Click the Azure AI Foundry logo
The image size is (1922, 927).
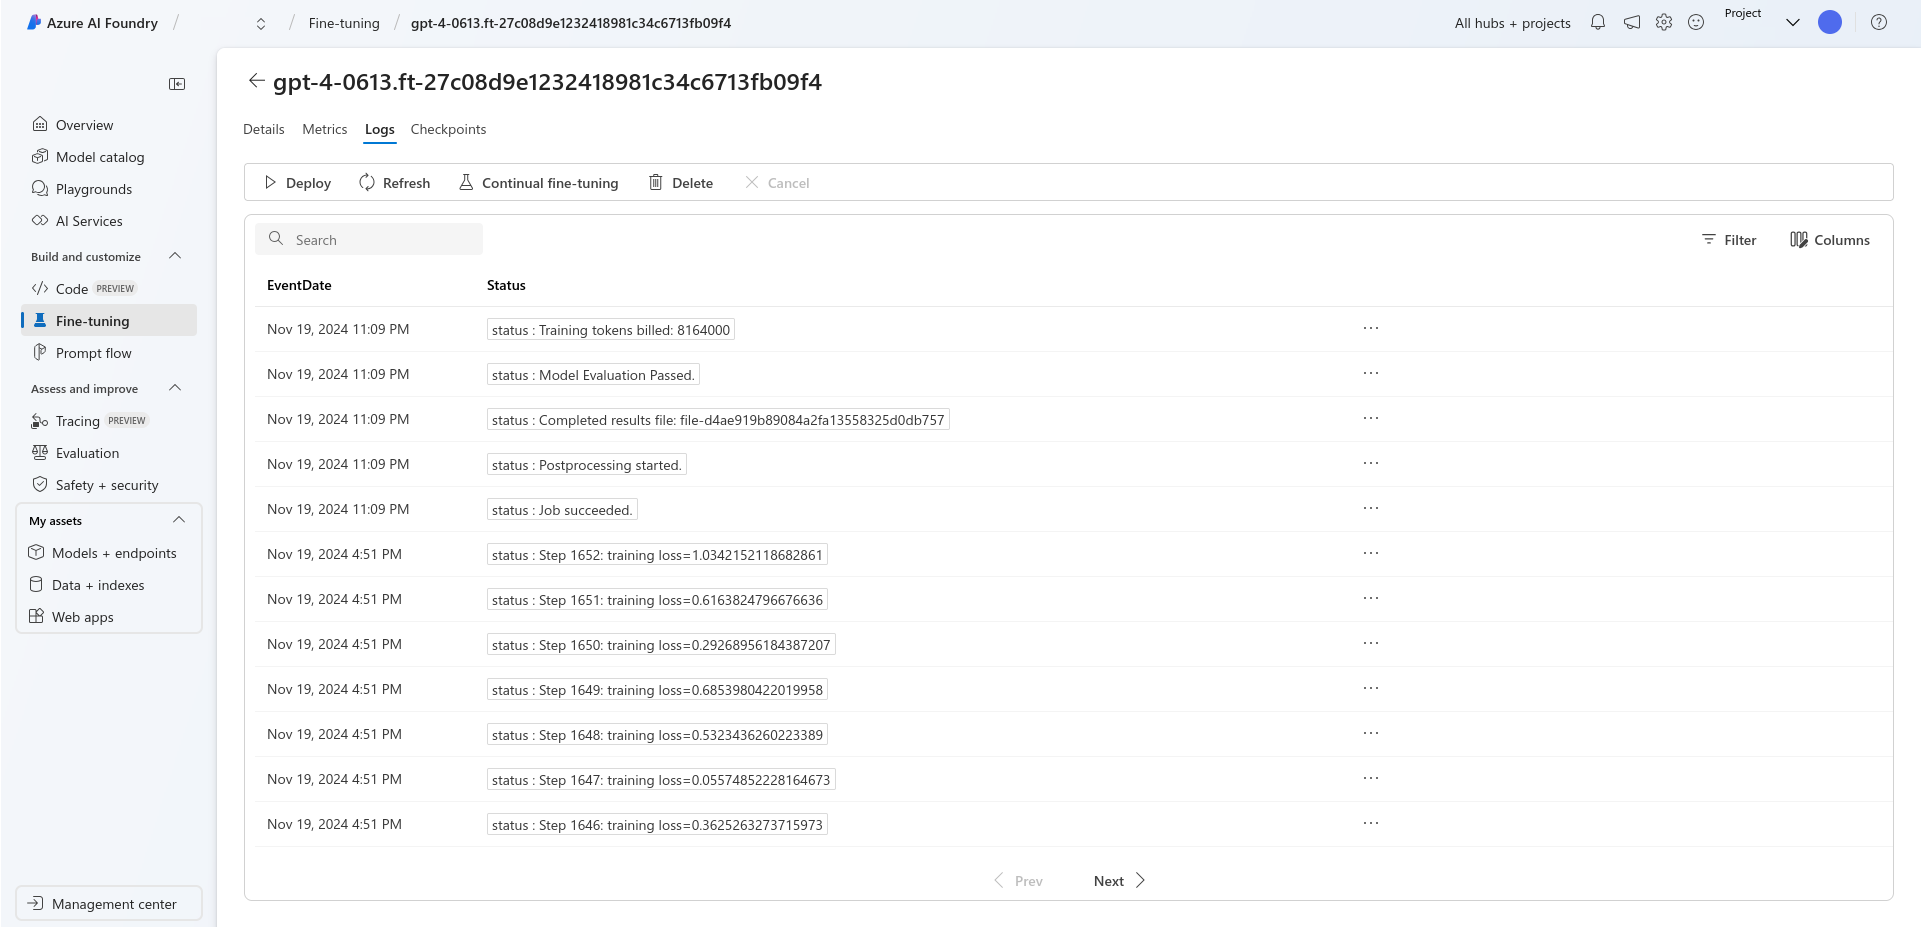tap(92, 23)
